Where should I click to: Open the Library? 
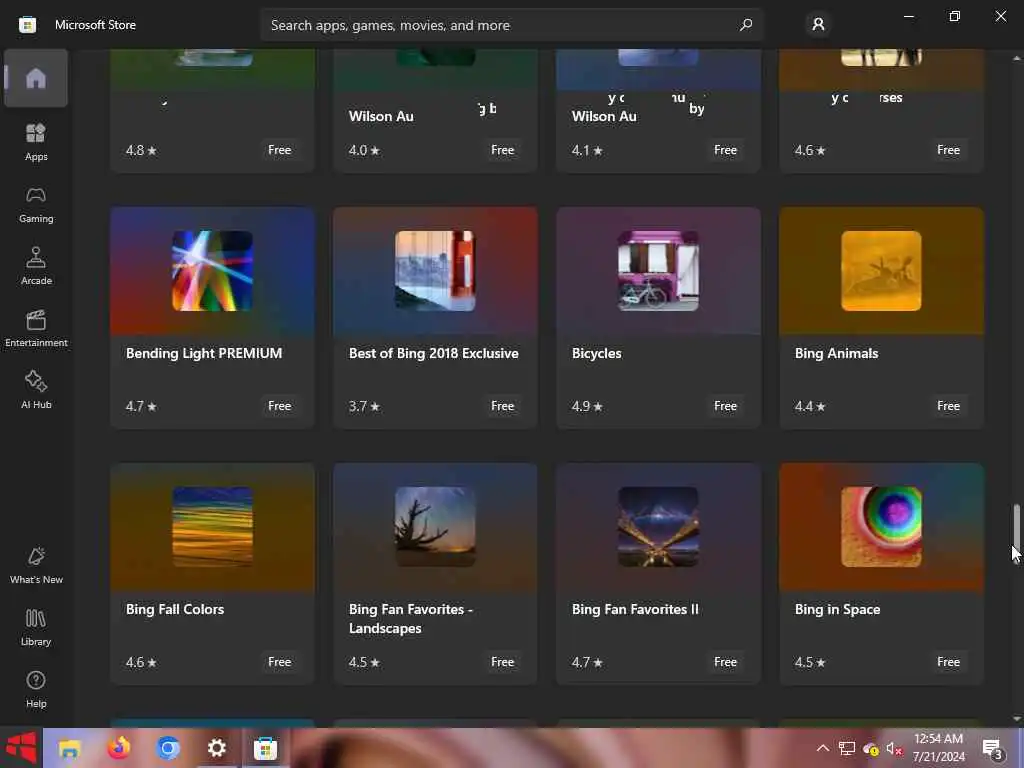pos(36,627)
